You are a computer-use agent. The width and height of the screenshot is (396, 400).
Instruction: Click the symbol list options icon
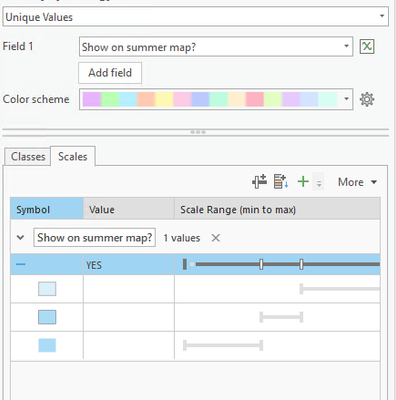point(281,182)
